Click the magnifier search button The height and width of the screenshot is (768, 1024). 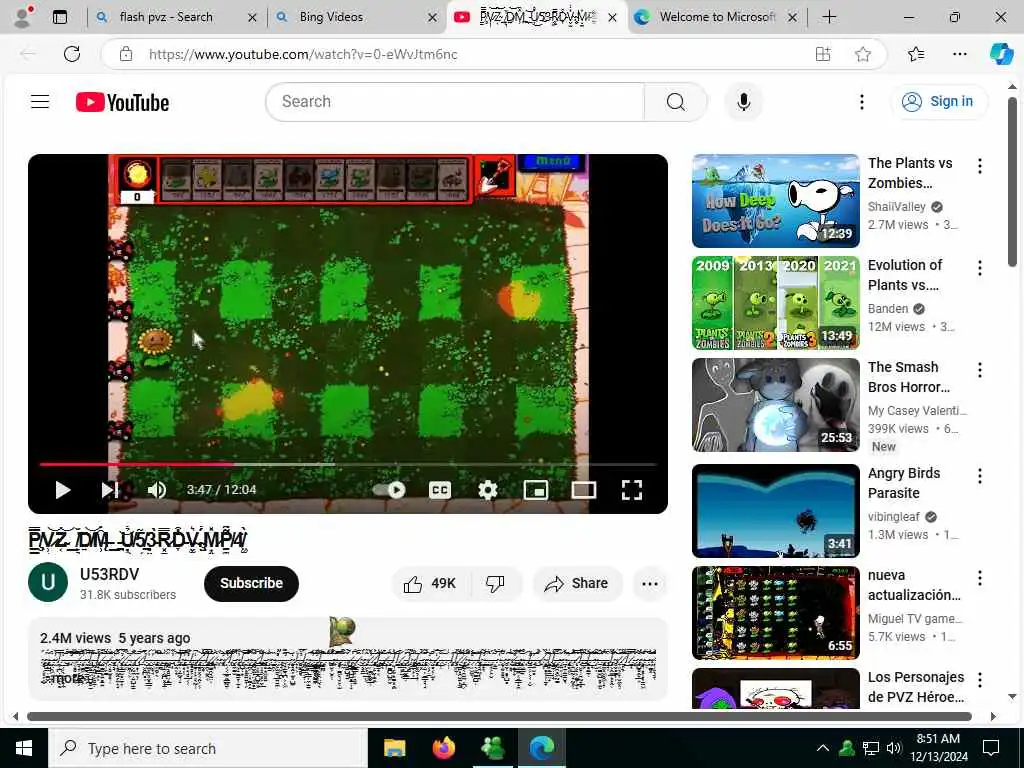(676, 102)
